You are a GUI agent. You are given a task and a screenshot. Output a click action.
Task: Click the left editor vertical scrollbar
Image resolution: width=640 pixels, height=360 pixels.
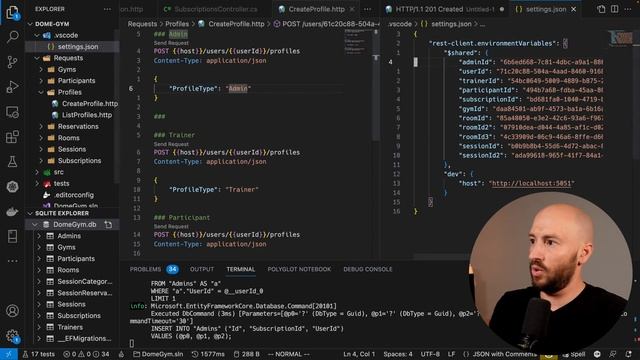click(376, 86)
